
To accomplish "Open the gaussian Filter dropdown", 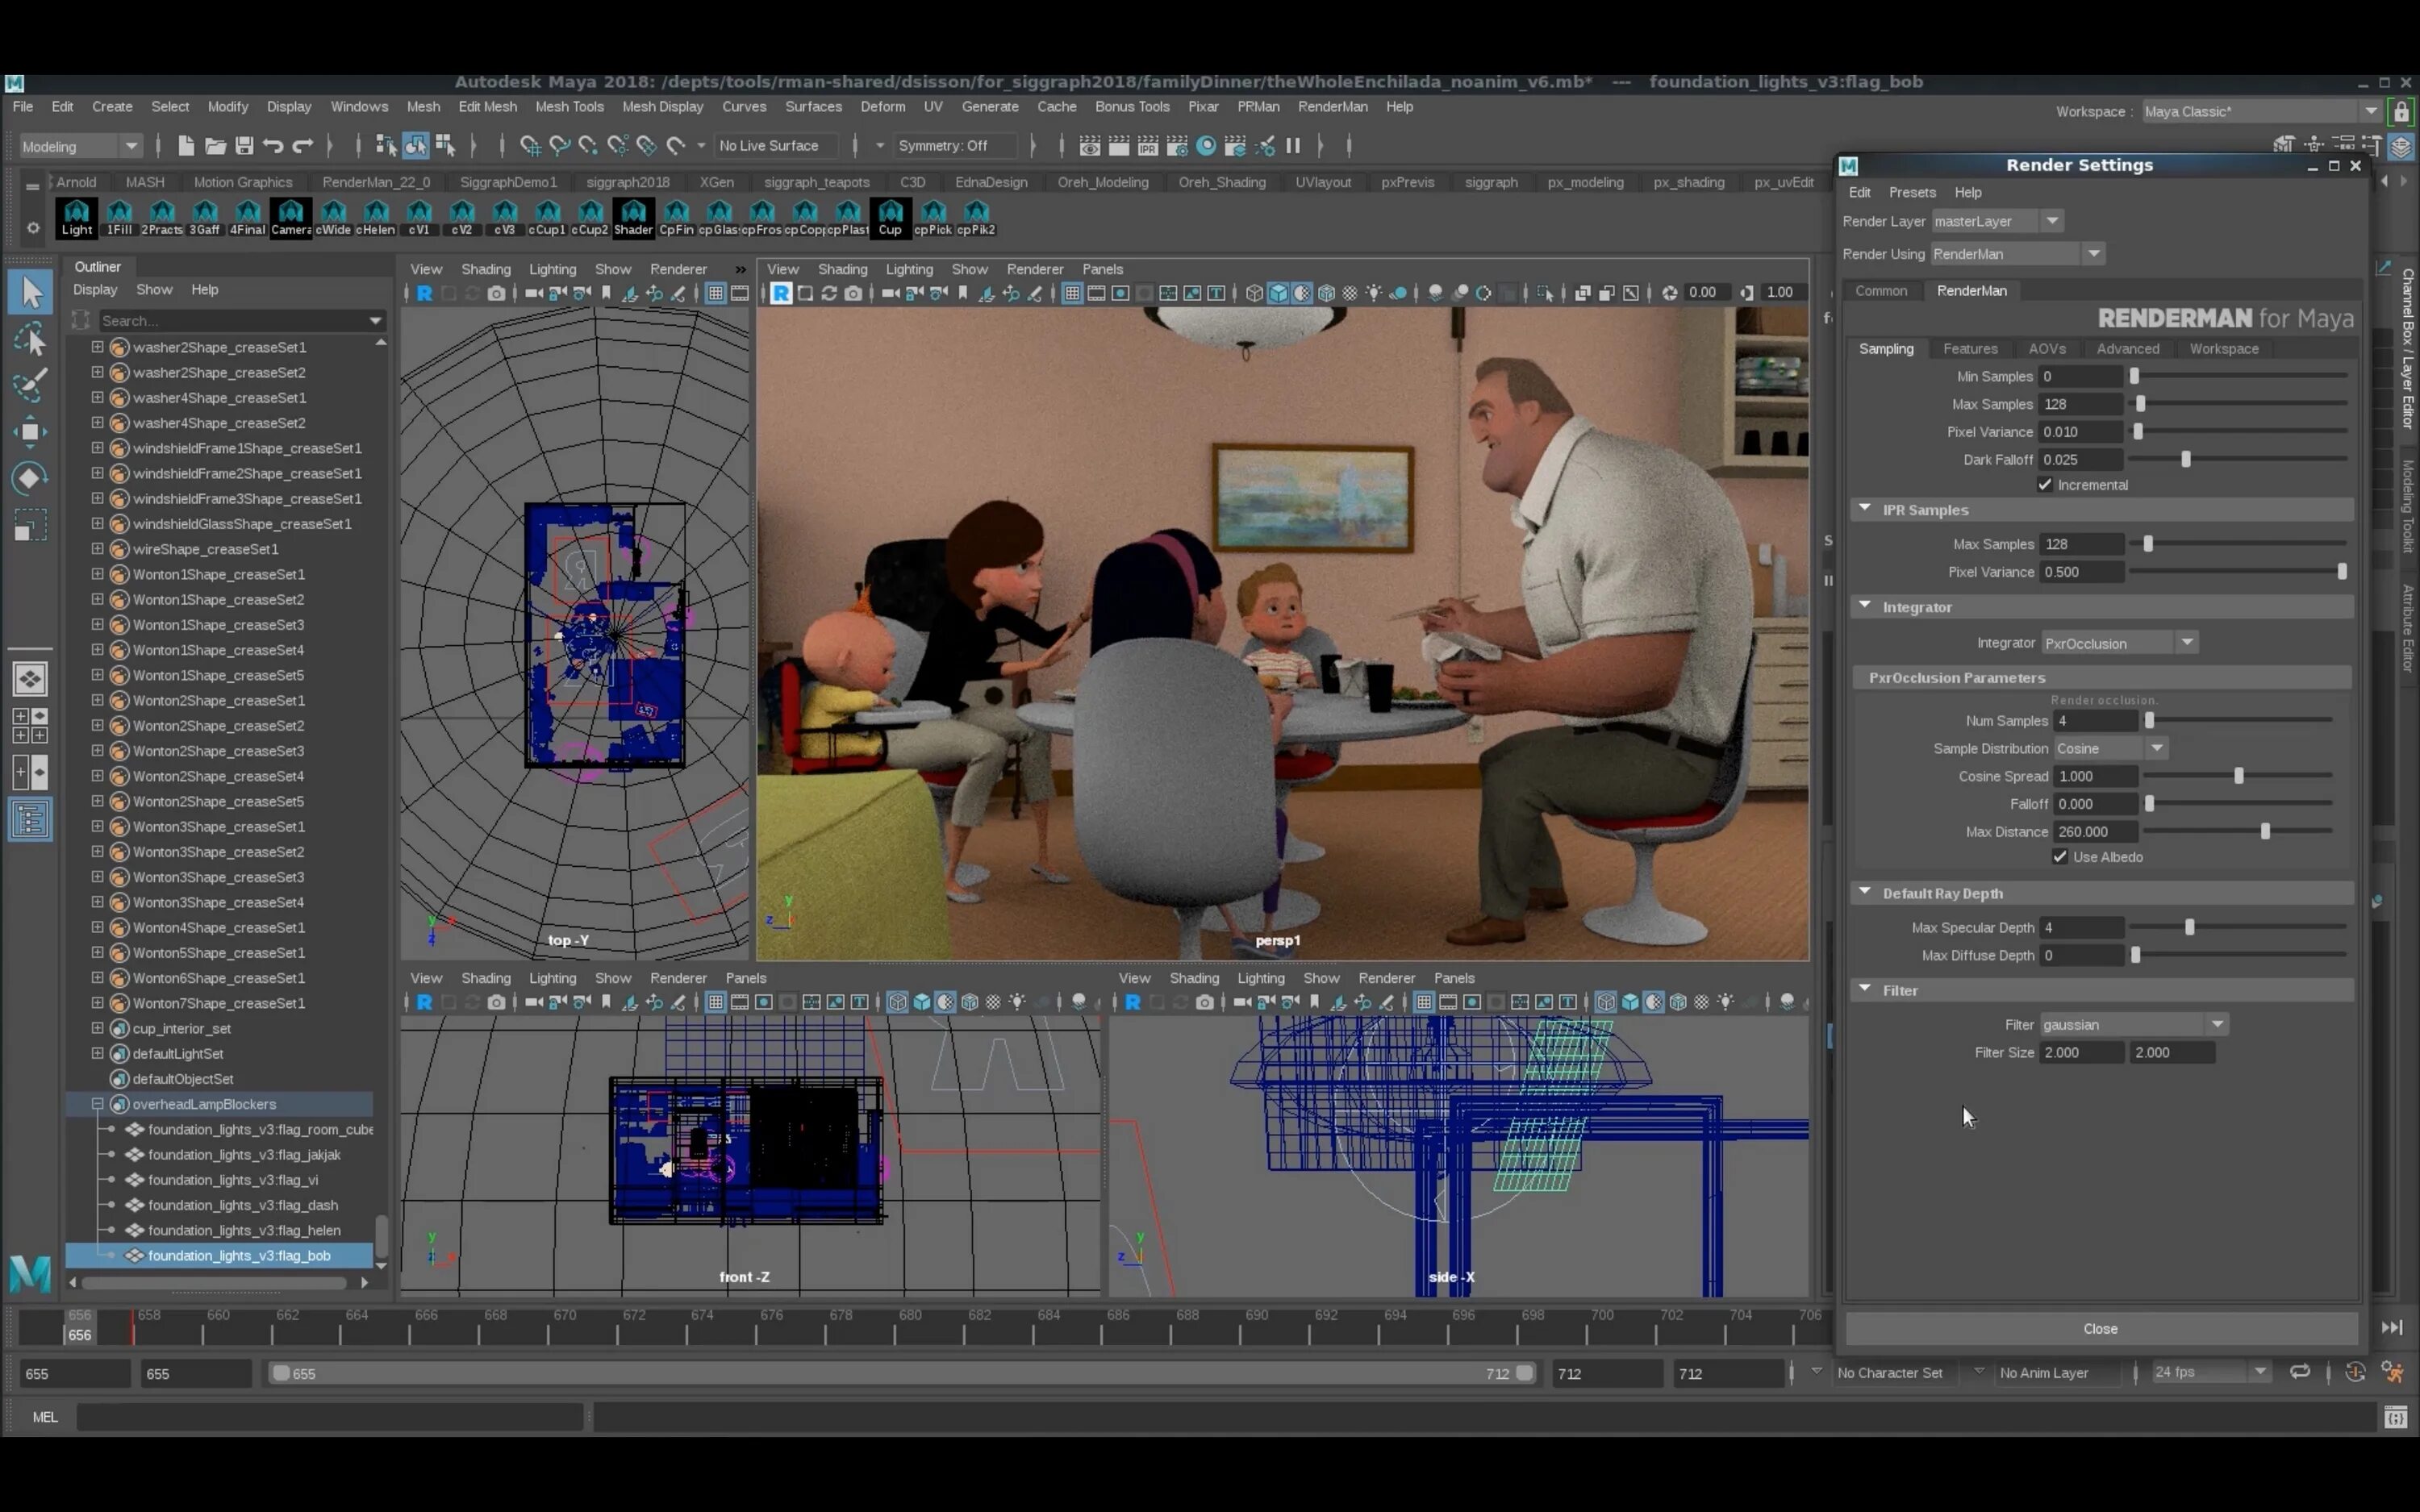I will (2133, 1024).
